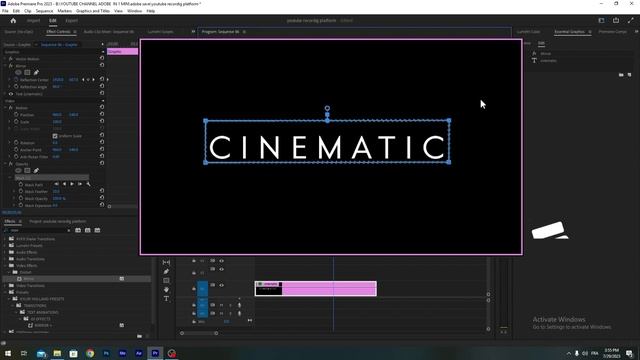
Task: Open the Sequence menu
Action: (44, 11)
